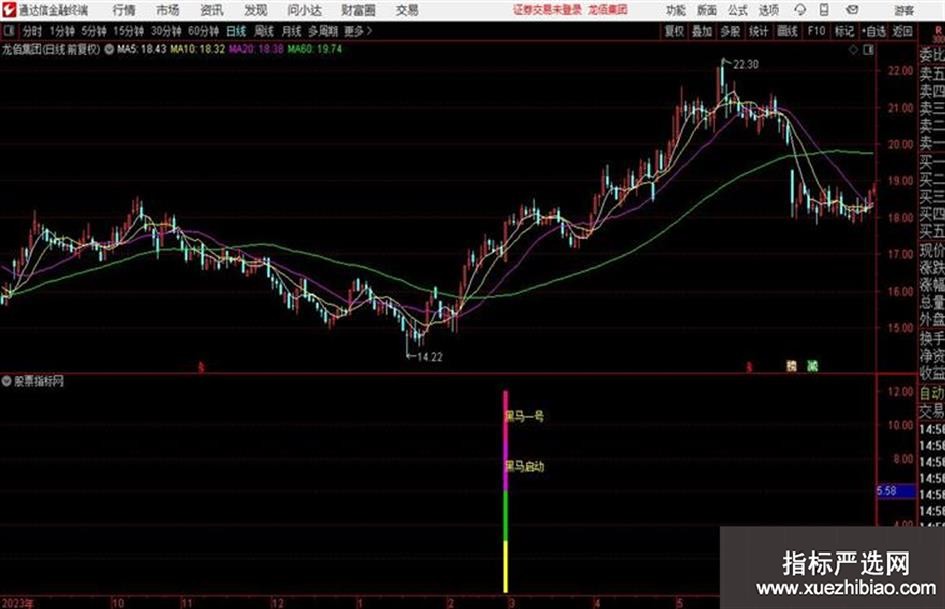Click the 游客 user label
Screen dimensions: 945x609
904,10
